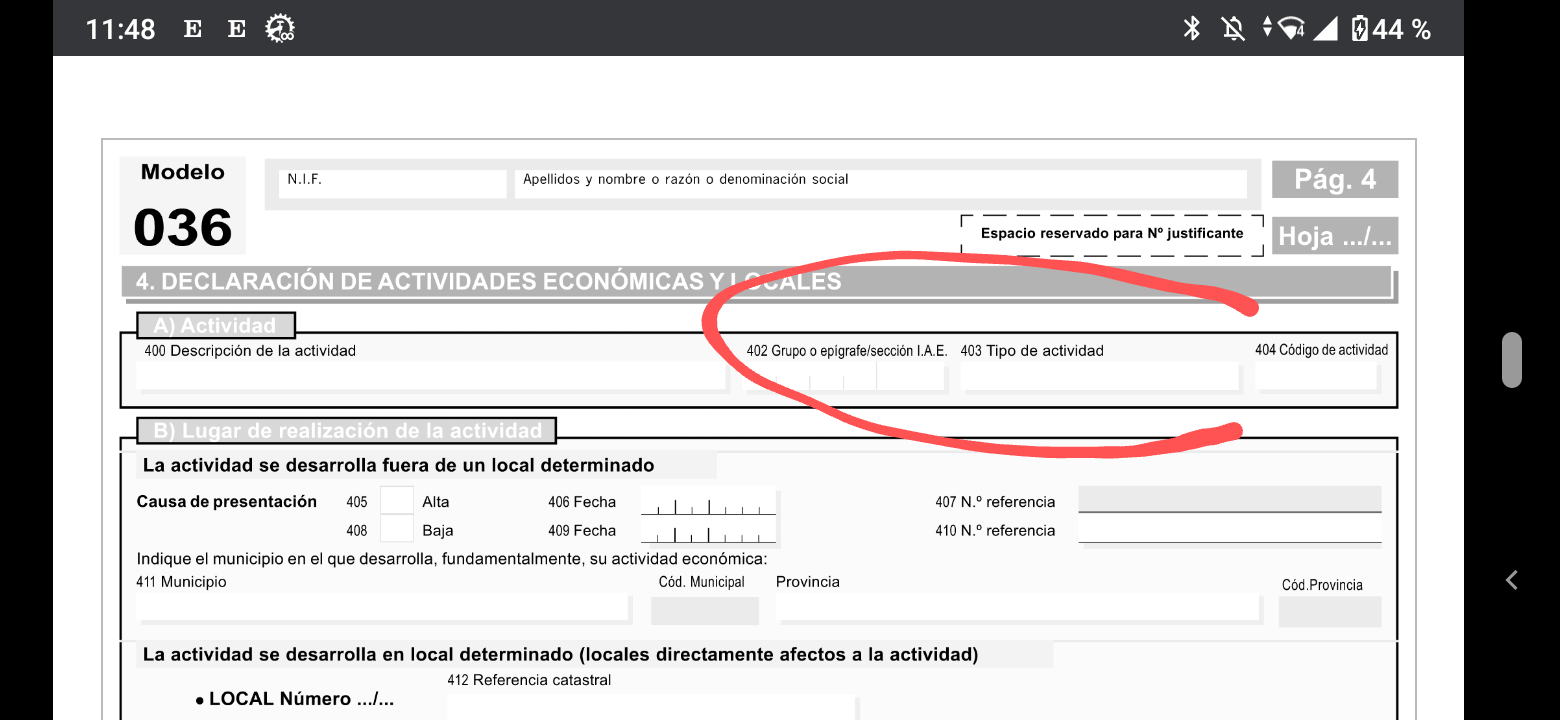Viewport: 1560px width, 720px height.
Task: Click the 404 Código de actividad field
Action: [x=1316, y=376]
